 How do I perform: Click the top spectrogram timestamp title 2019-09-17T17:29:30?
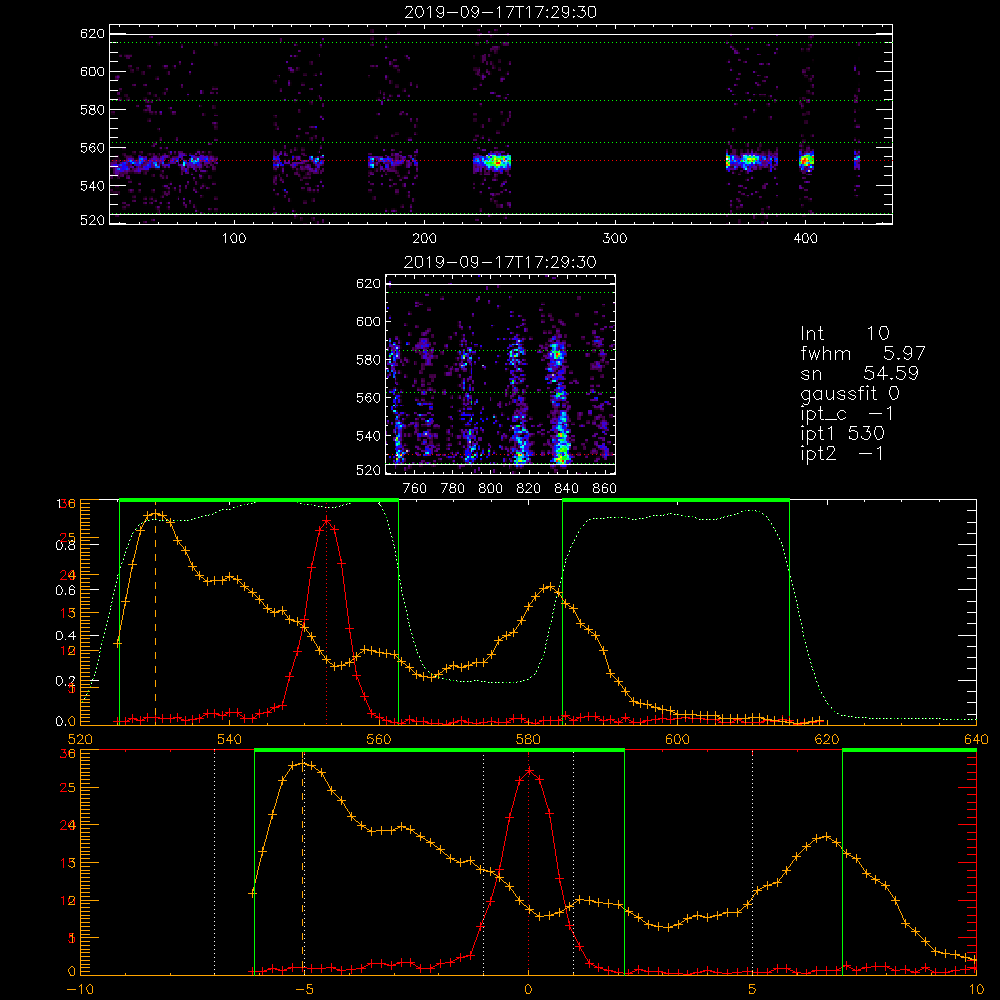click(500, 12)
